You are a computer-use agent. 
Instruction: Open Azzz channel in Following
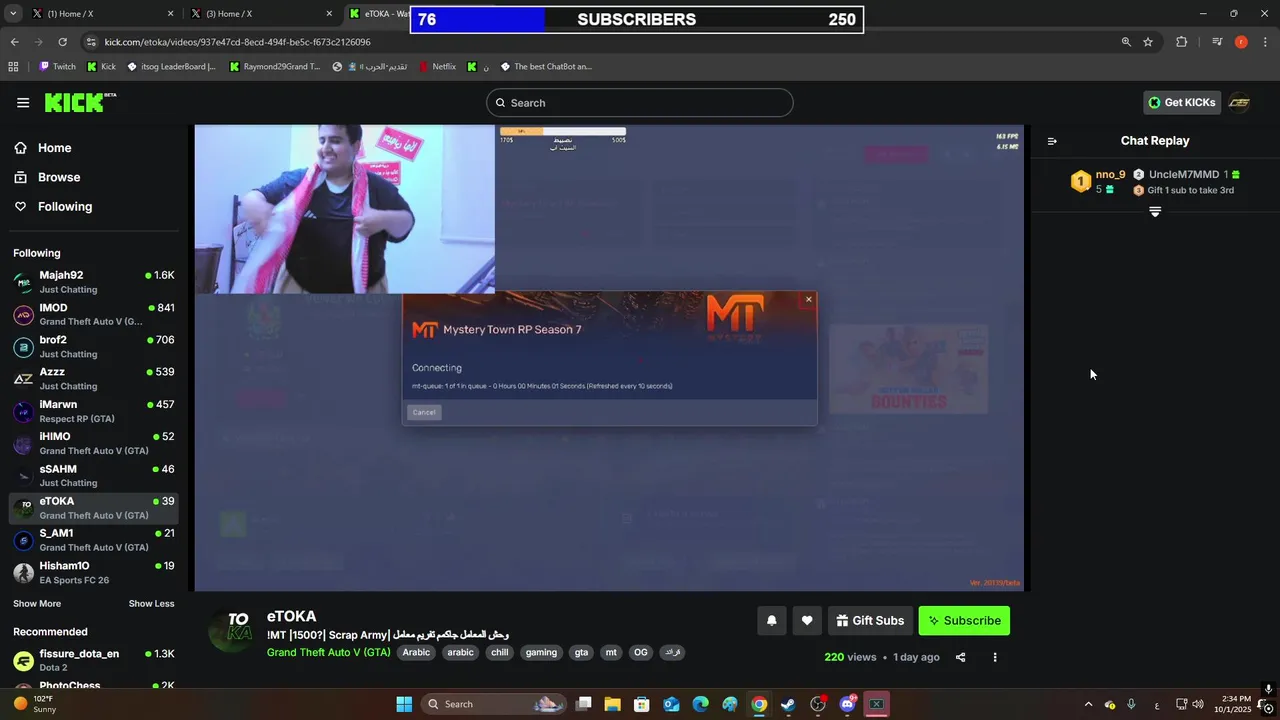point(93,378)
